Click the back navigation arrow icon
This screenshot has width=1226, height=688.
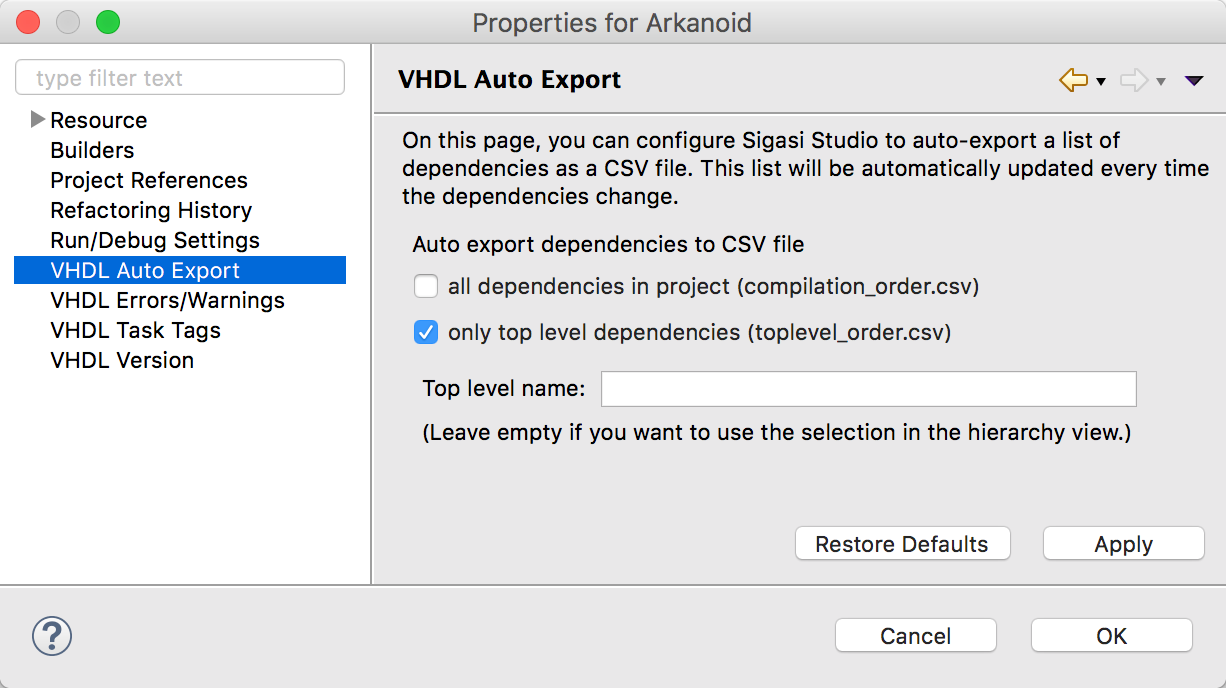click(x=1073, y=80)
